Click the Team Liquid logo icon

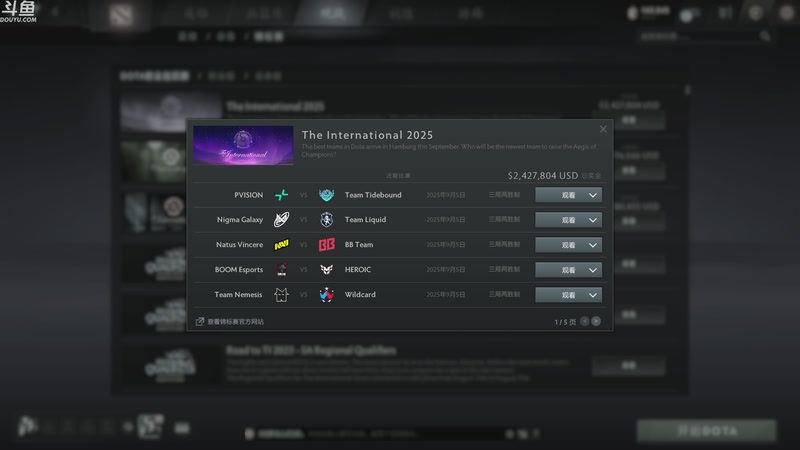pyautogui.click(x=327, y=219)
